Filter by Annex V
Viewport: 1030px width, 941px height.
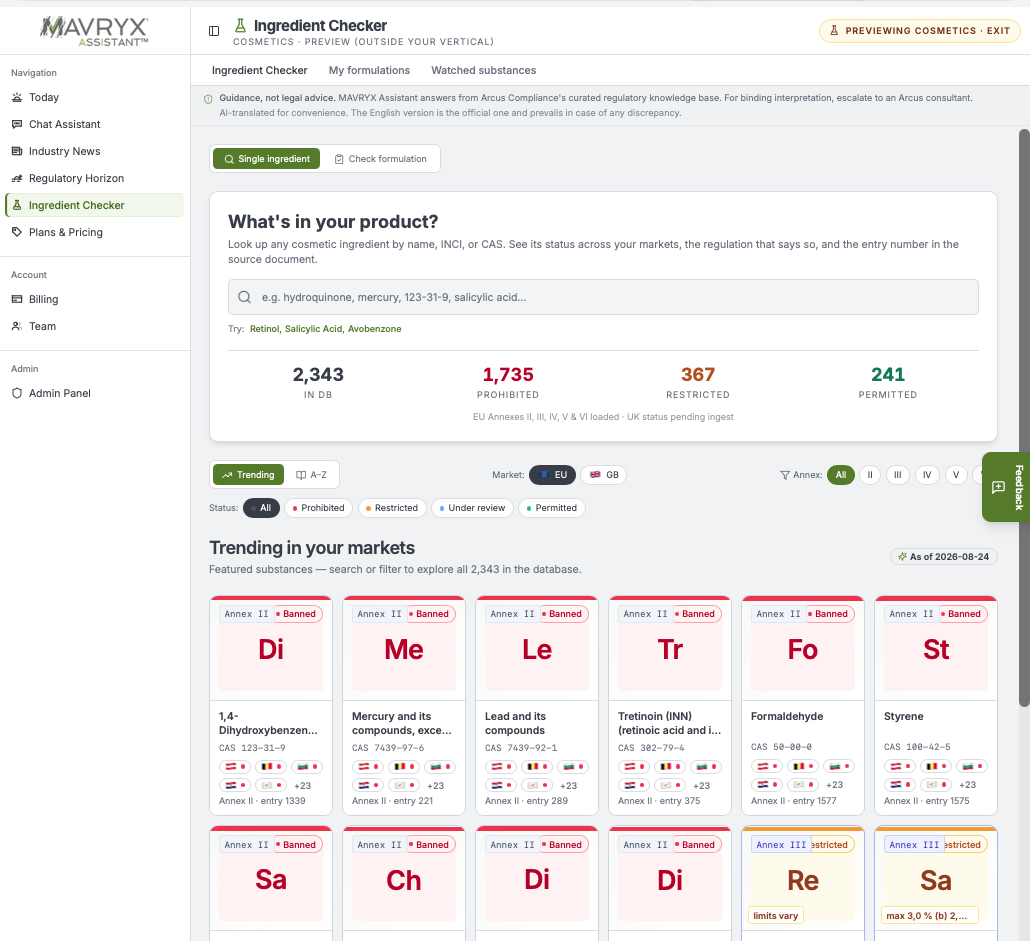956,475
